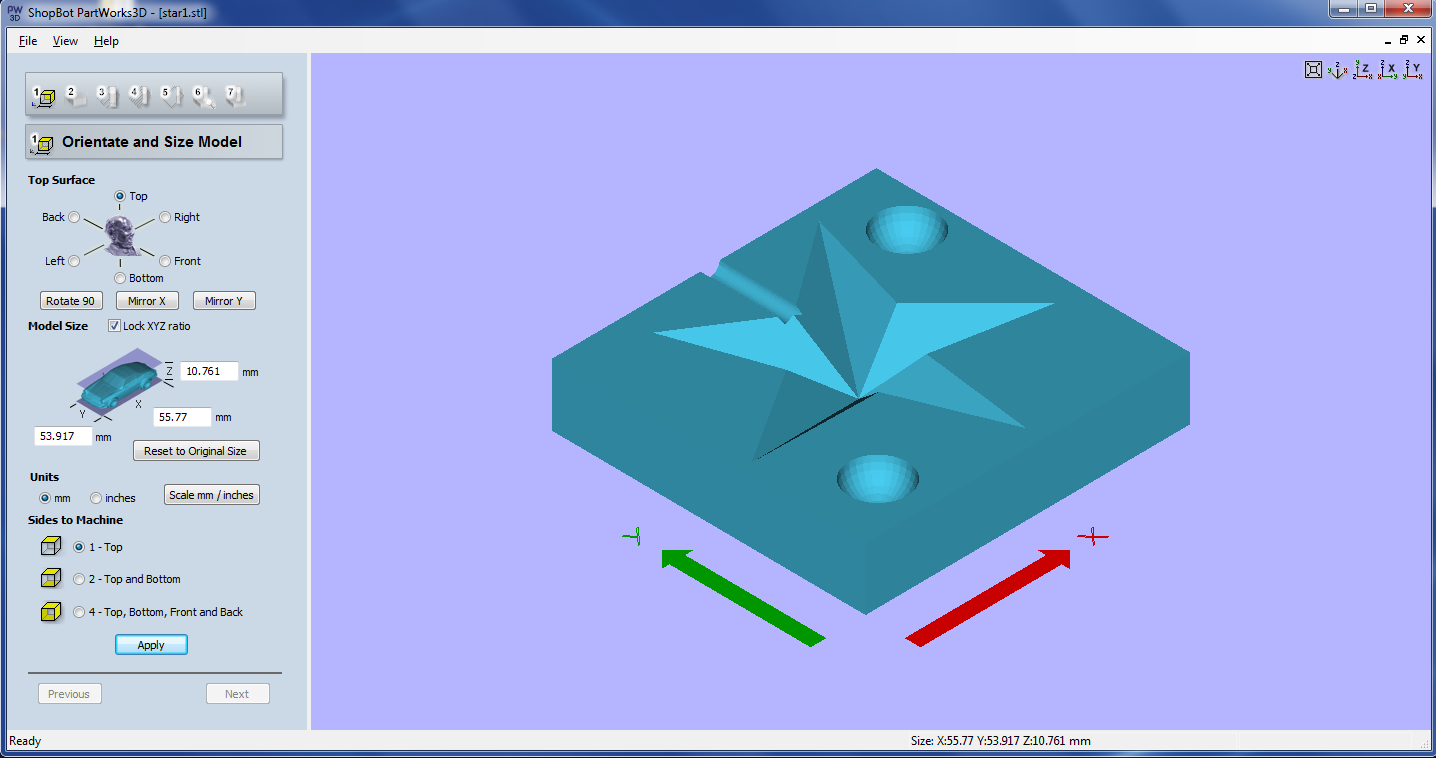Open the Help menu

pos(106,41)
